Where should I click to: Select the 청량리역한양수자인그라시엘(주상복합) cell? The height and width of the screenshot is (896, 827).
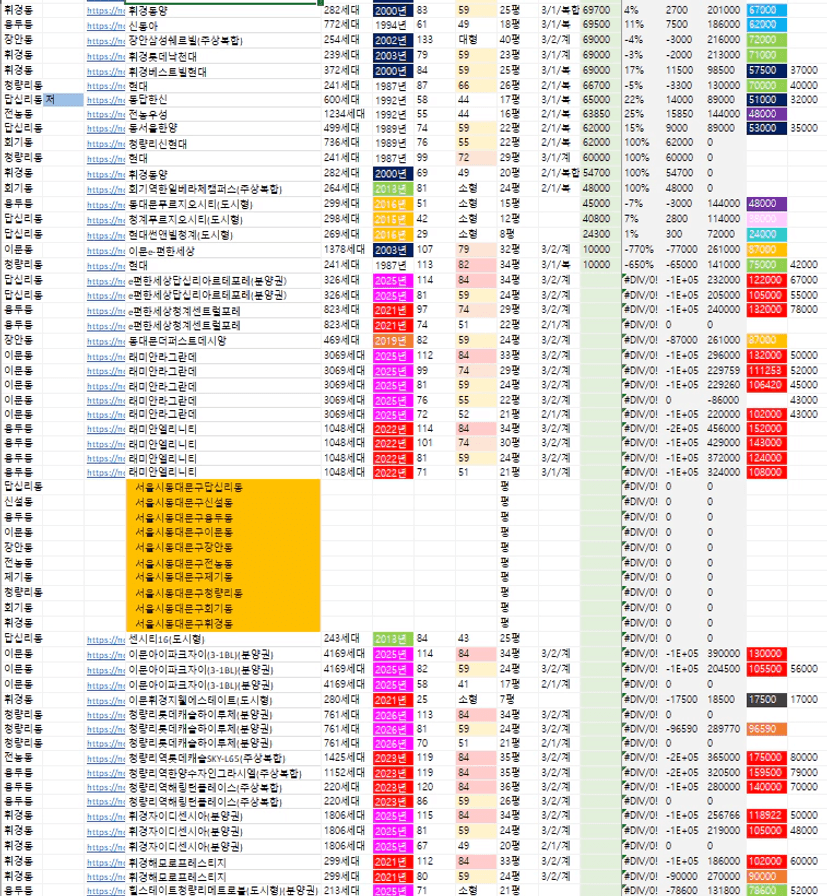[223, 773]
